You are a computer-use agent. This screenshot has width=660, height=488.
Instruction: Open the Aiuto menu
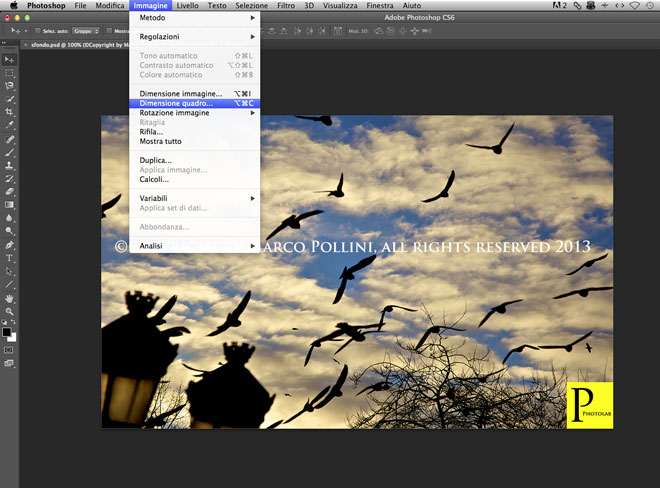(x=412, y=5)
